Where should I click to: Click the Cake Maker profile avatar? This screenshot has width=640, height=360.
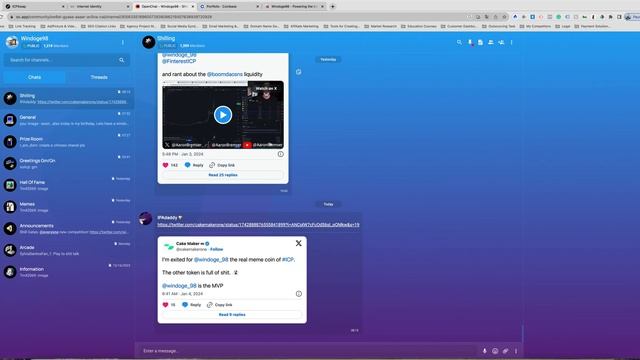pos(169,246)
